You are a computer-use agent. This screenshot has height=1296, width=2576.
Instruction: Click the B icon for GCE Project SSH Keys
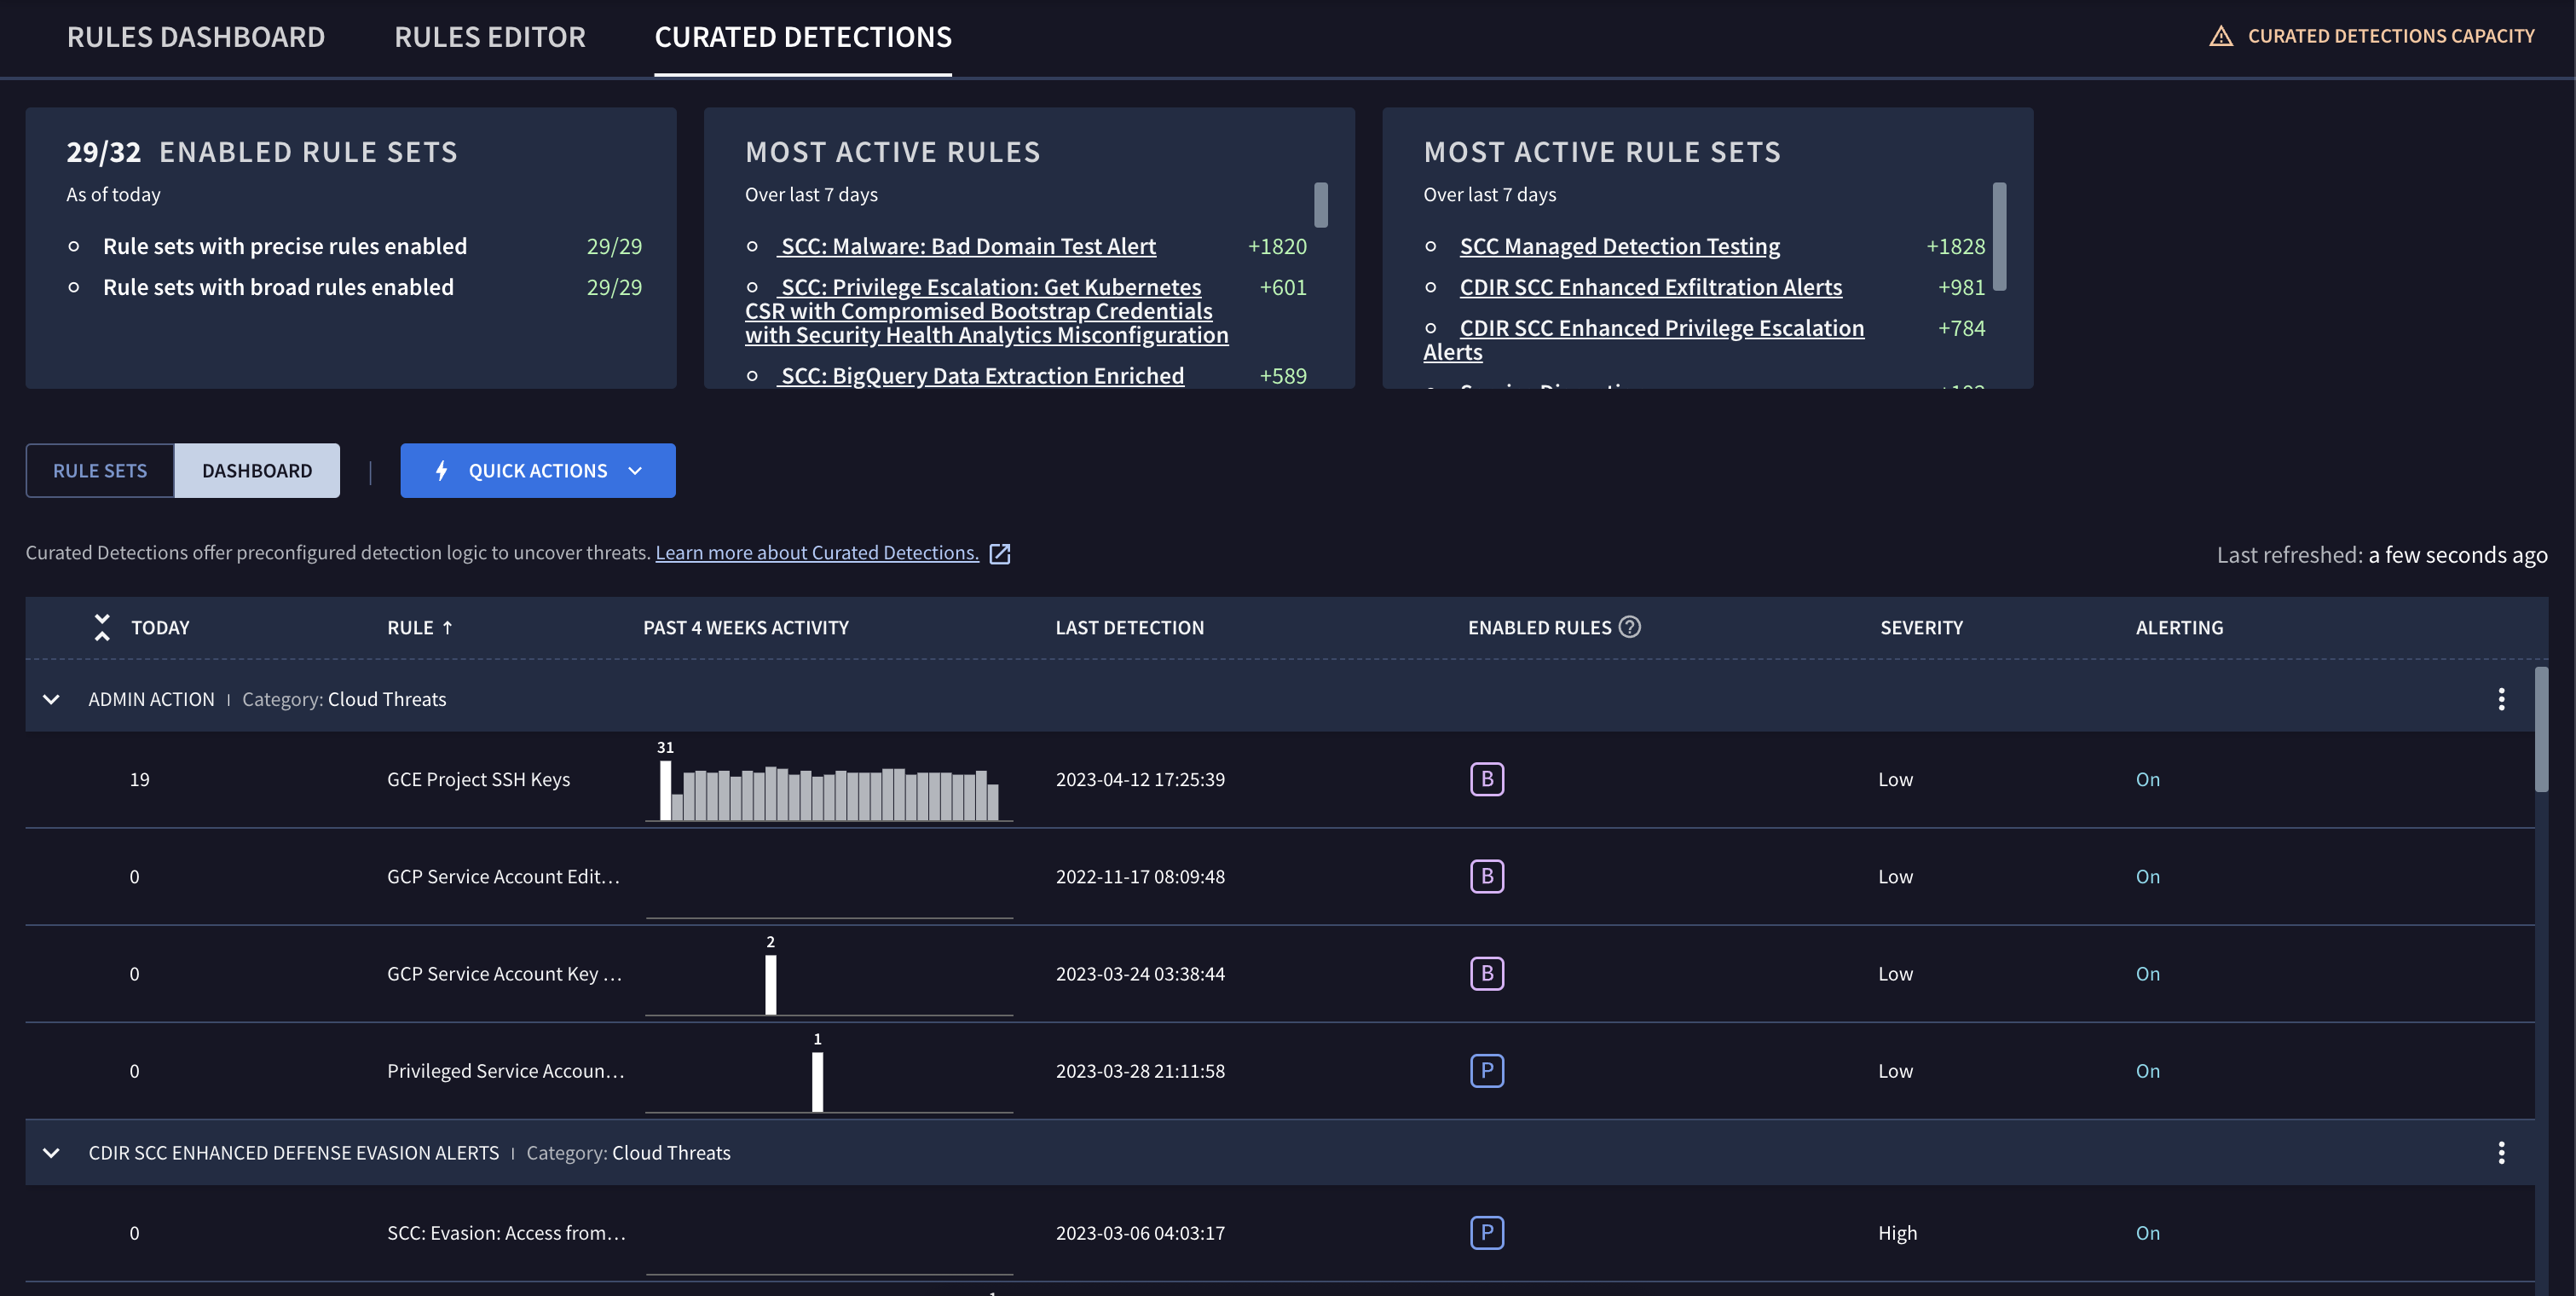(x=1486, y=778)
